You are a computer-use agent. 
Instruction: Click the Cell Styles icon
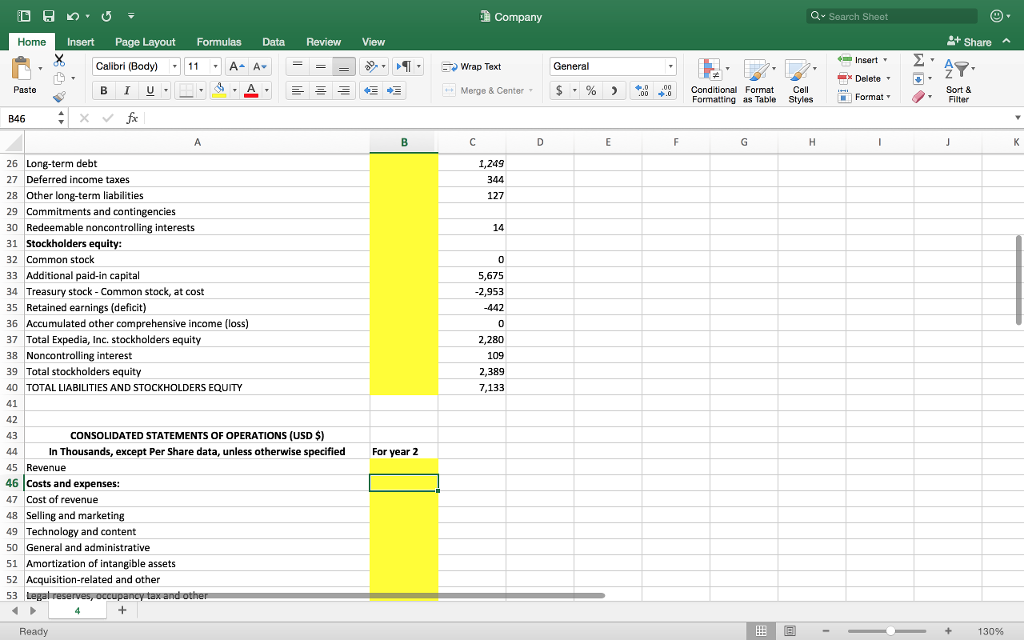(x=797, y=80)
